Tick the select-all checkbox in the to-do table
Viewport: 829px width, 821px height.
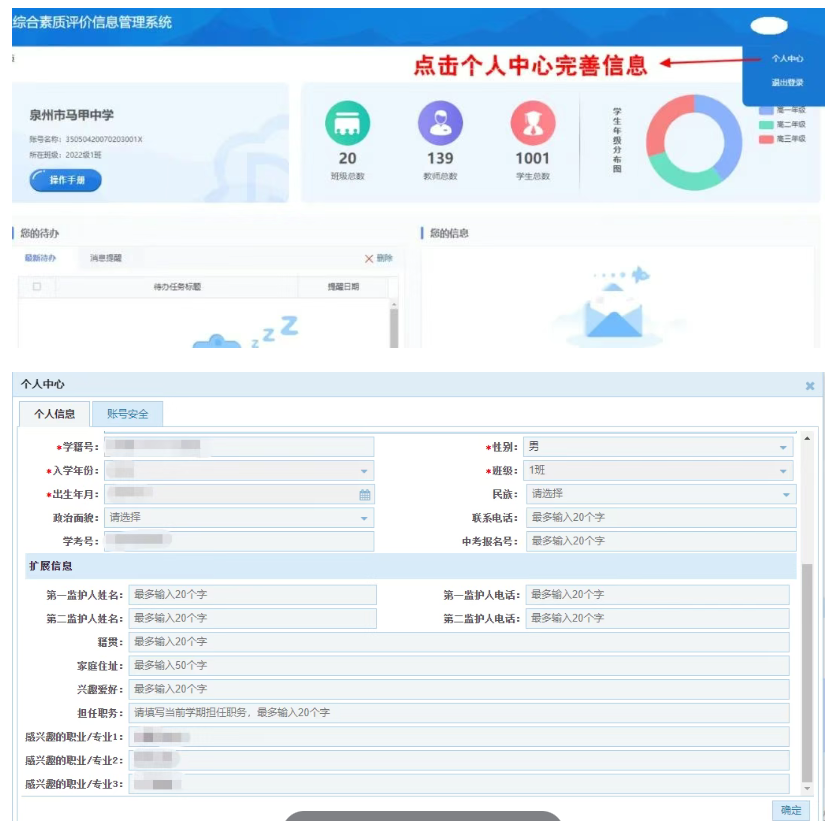point(37,287)
